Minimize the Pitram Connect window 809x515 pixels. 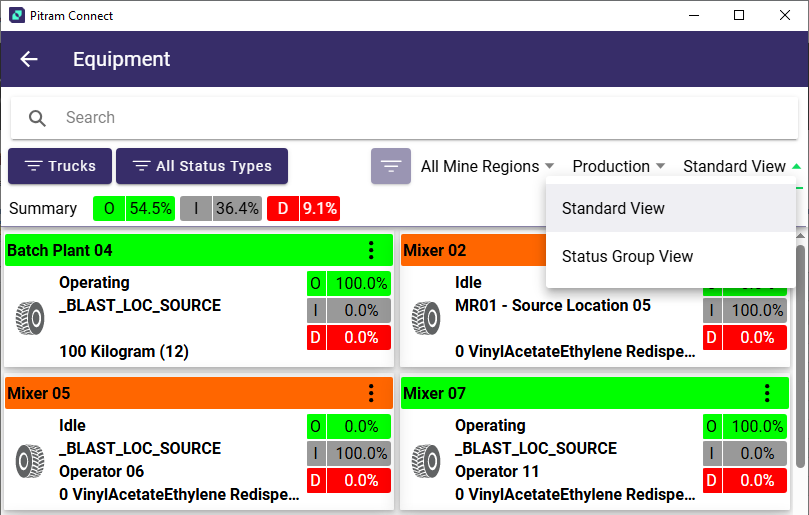coord(694,15)
